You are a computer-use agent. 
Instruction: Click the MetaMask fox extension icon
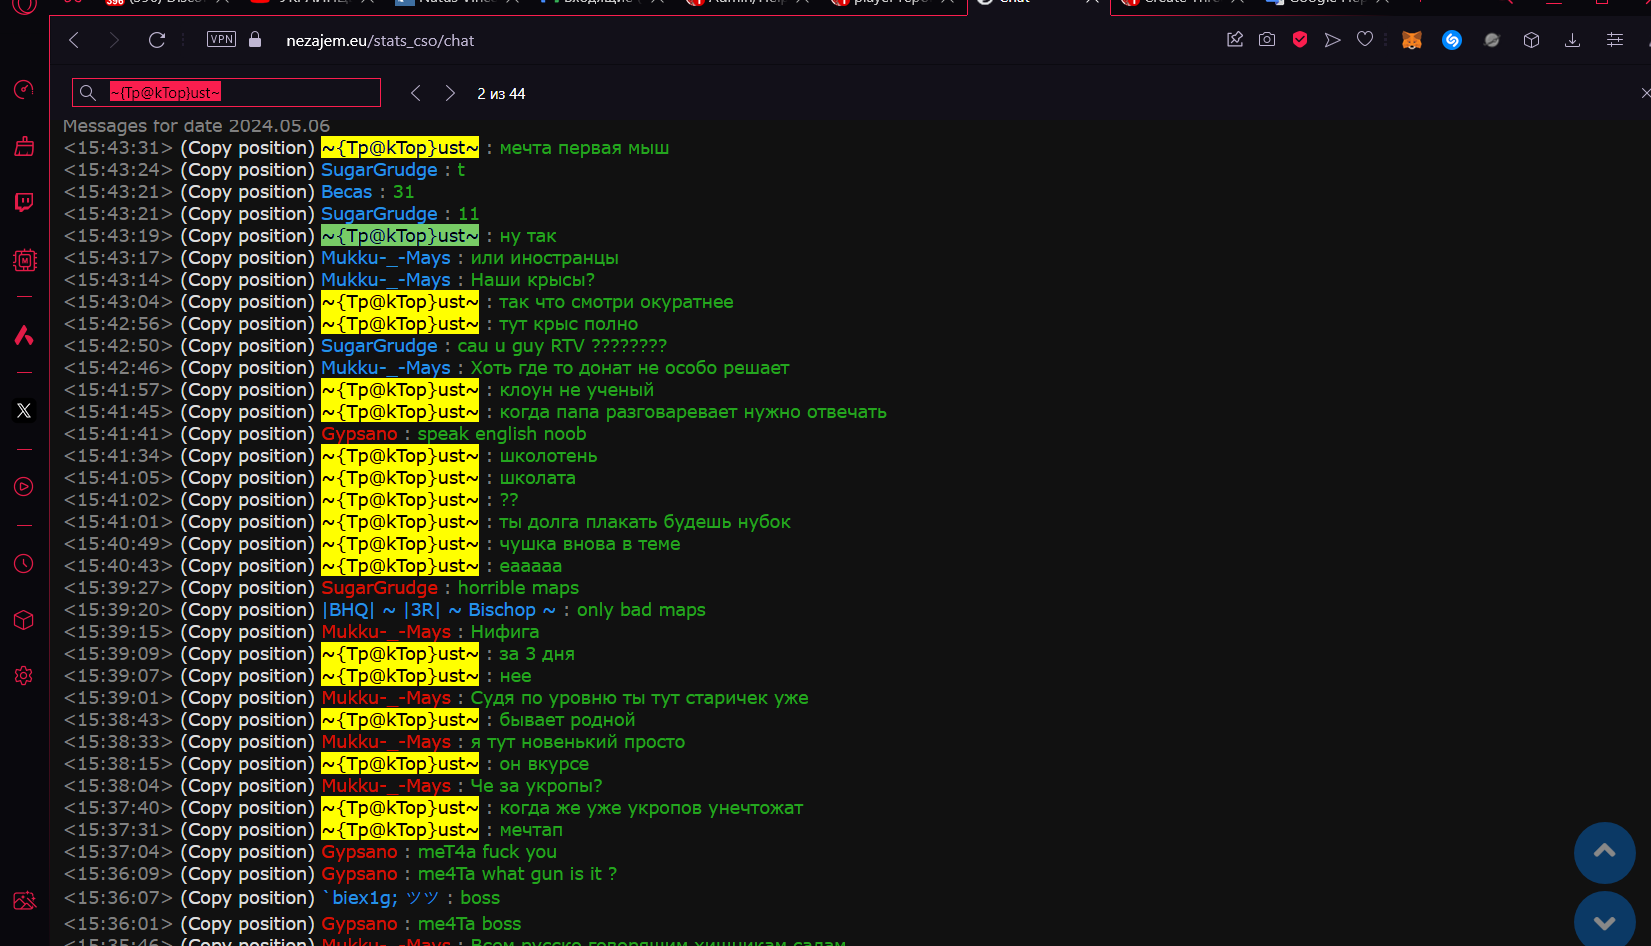coord(1411,40)
